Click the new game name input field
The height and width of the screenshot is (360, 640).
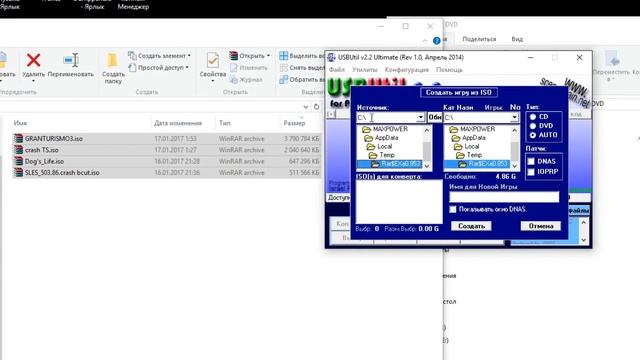(504, 197)
